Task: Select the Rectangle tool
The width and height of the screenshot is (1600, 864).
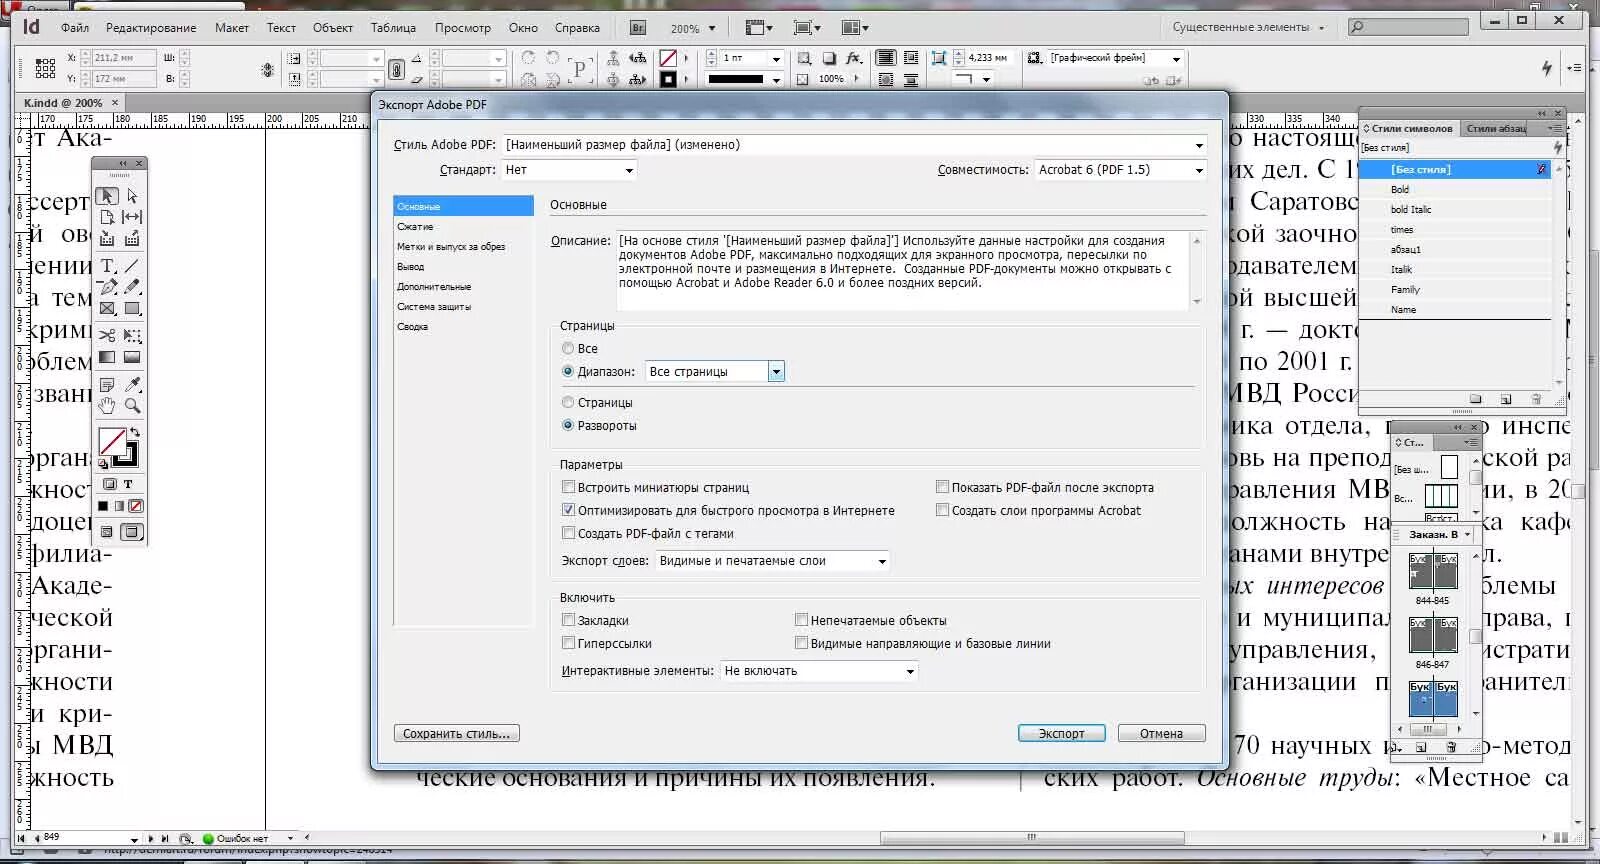Action: 132,309
